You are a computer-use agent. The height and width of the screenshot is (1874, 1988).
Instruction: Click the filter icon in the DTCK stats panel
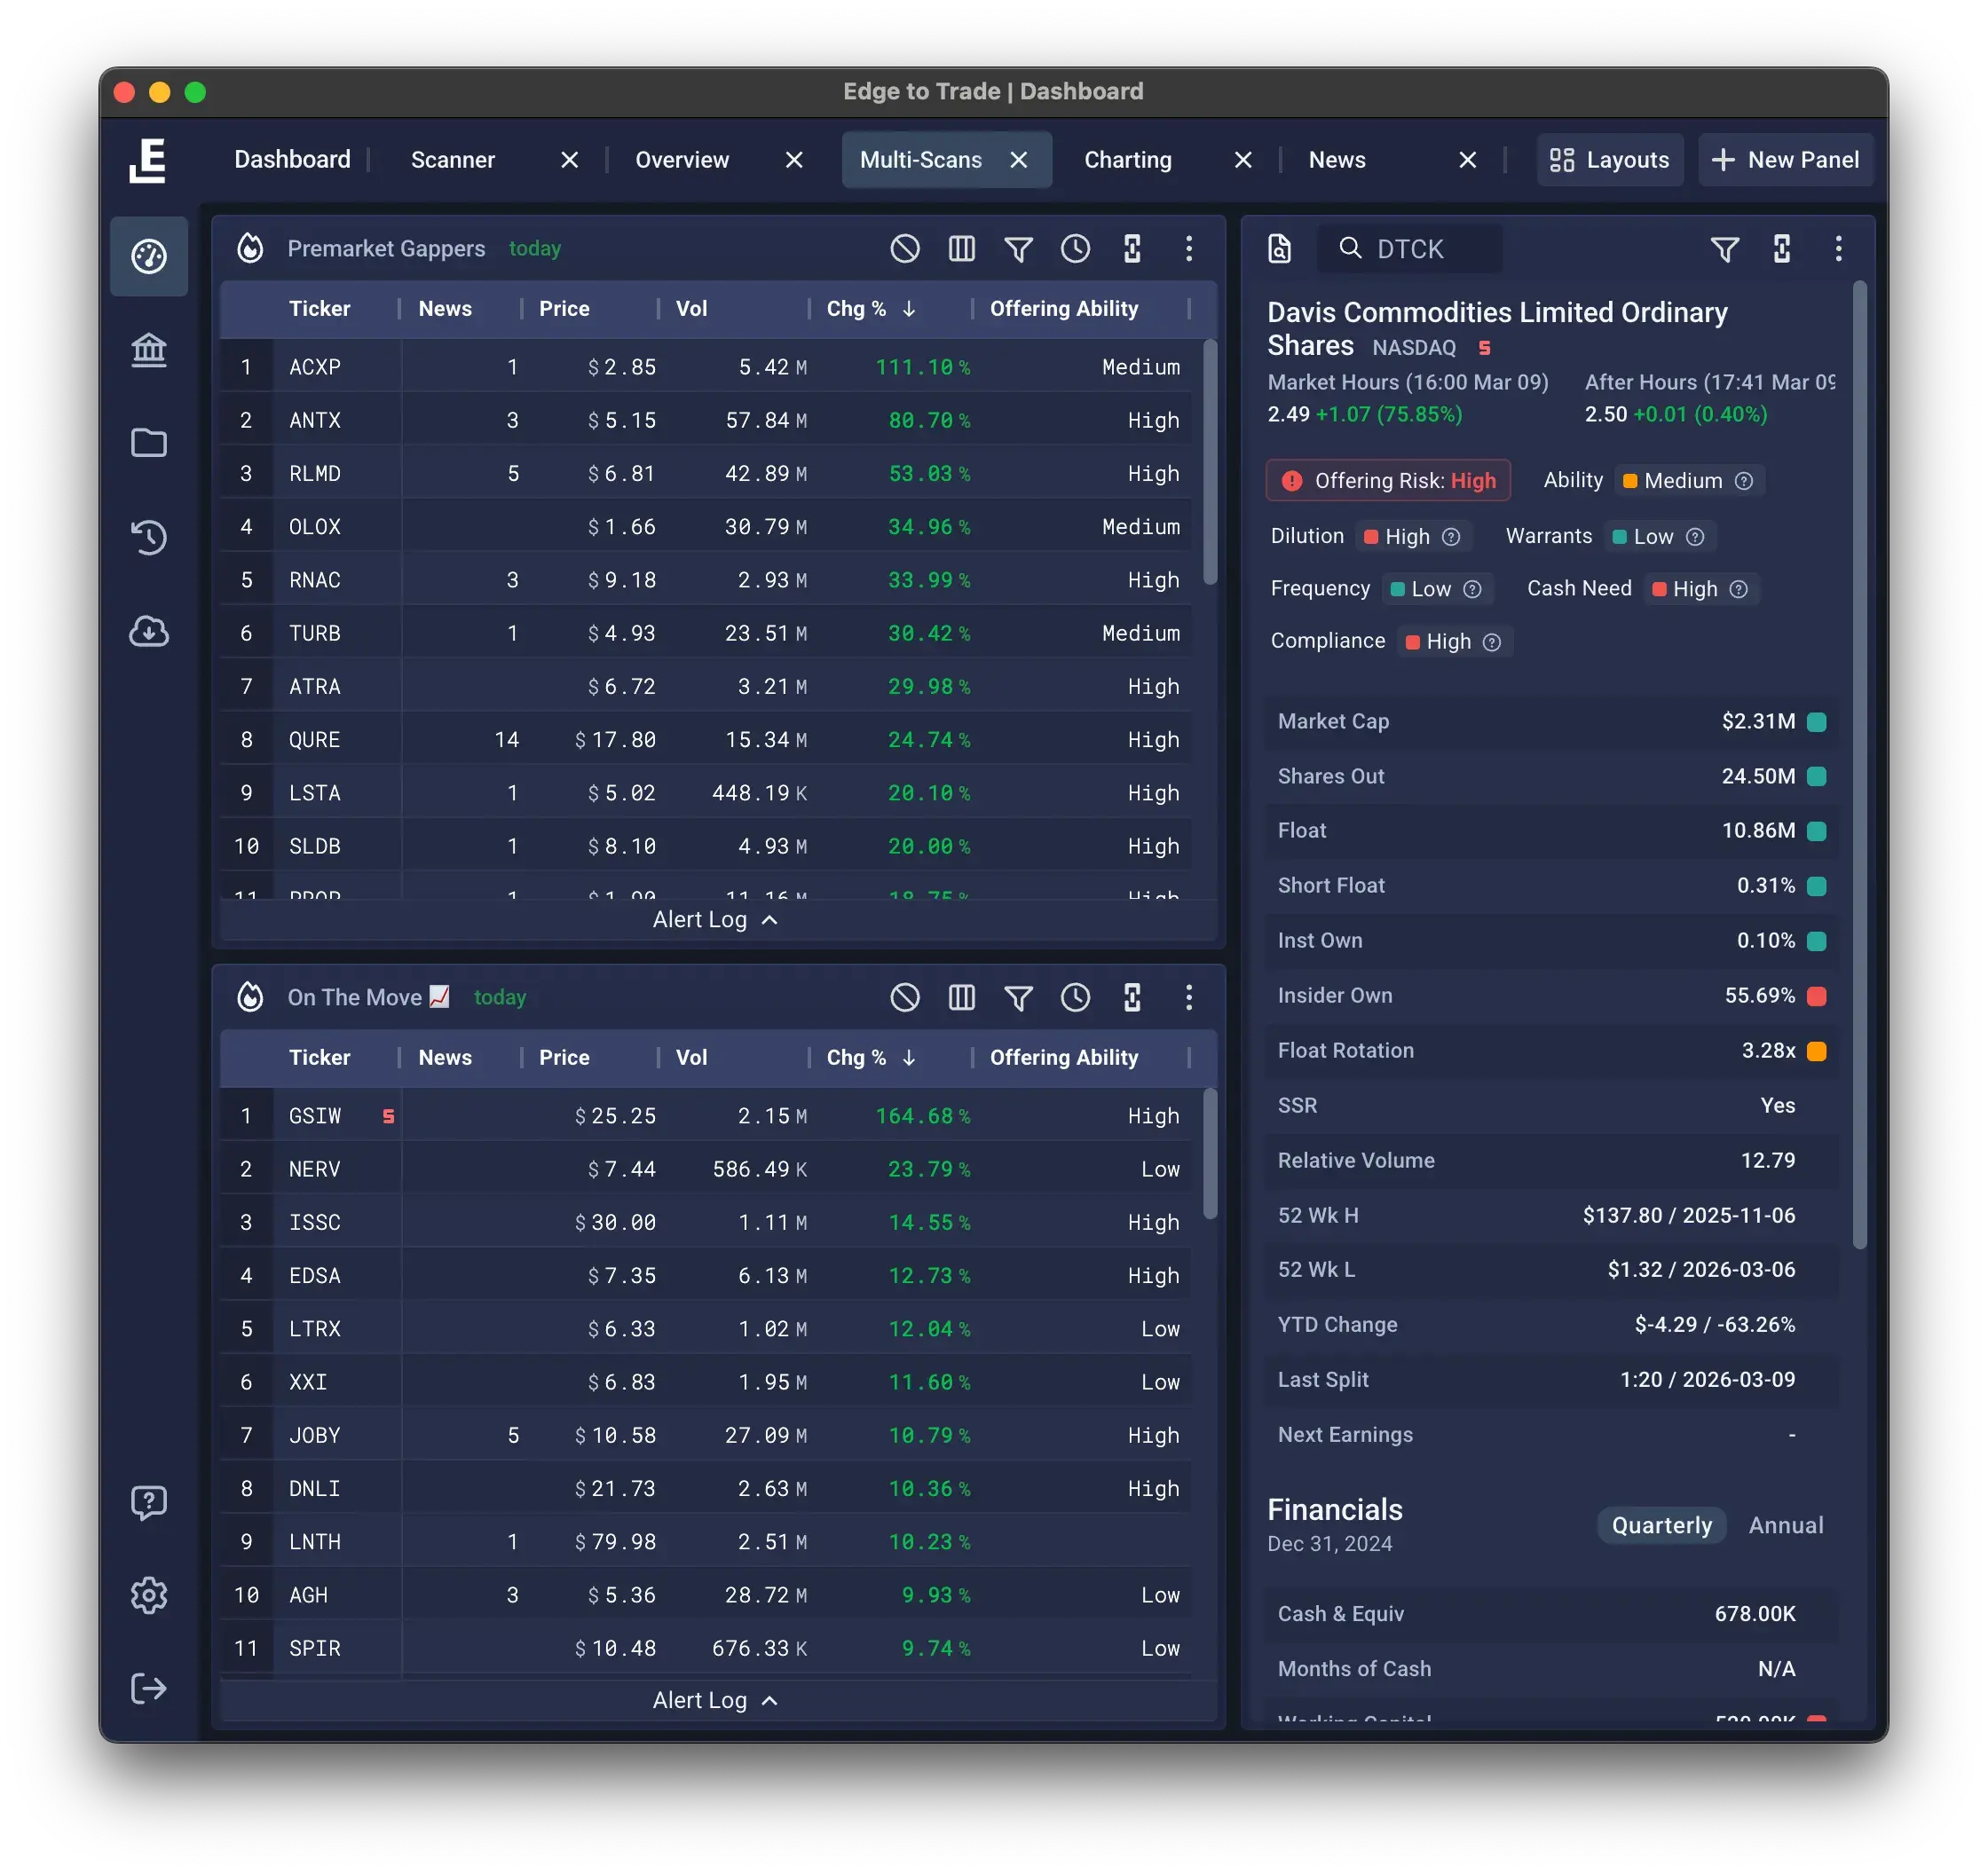(1725, 249)
